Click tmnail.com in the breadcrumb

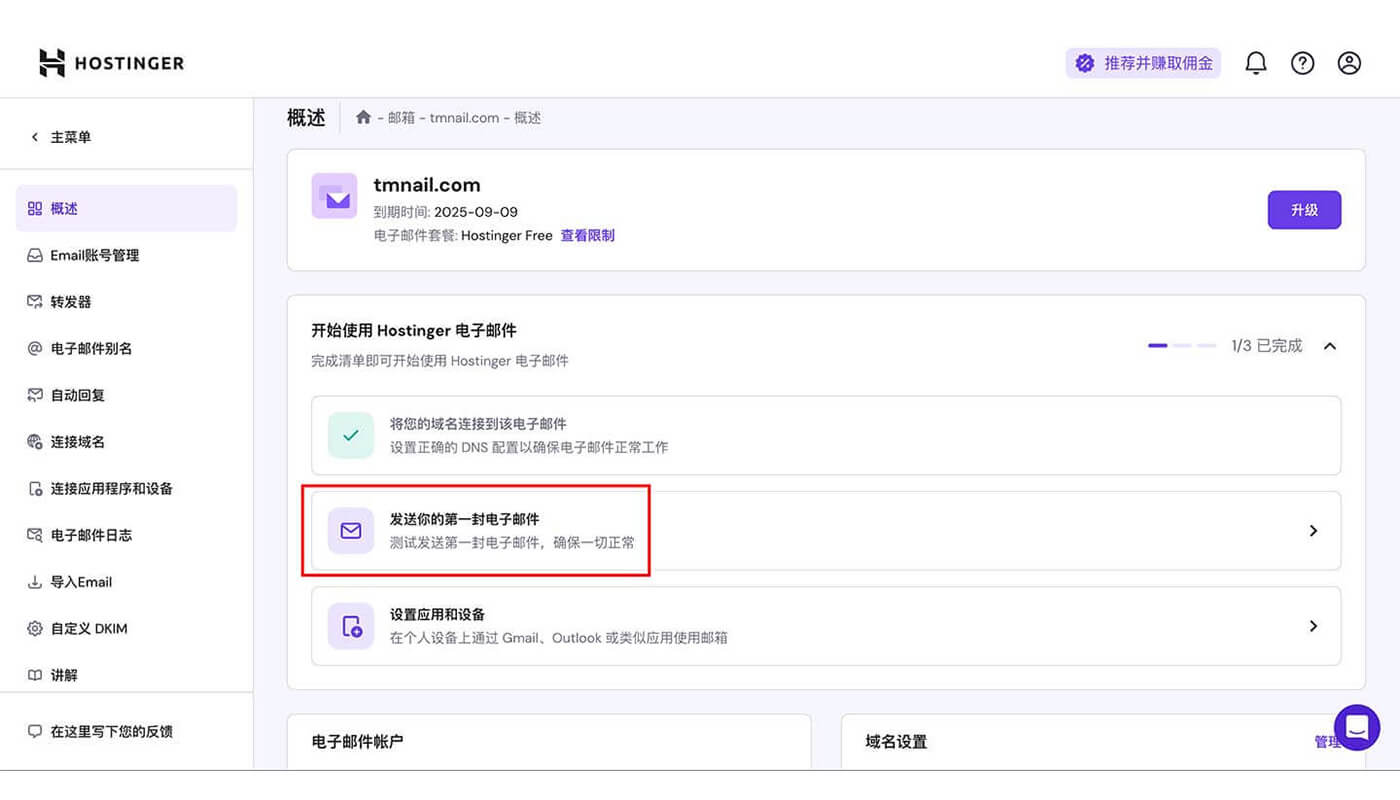pyautogui.click(x=464, y=118)
